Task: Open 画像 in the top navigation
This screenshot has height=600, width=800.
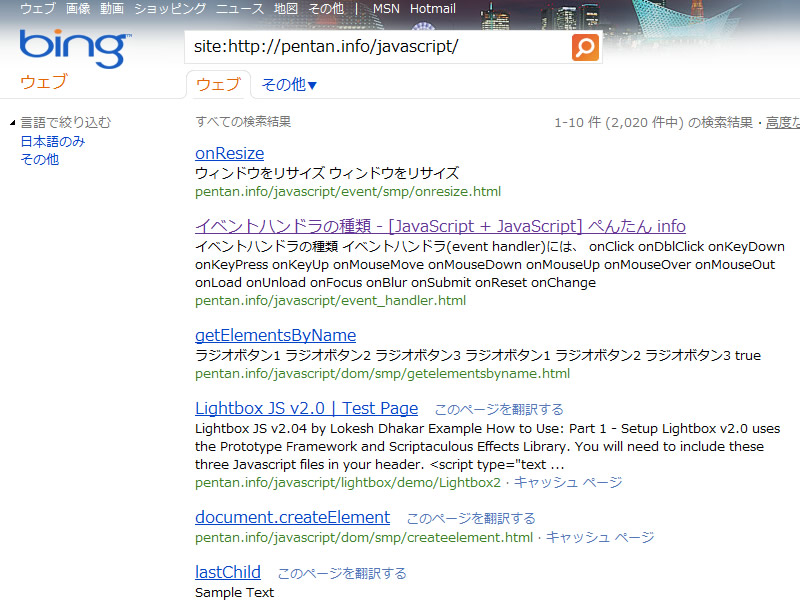Action: point(78,9)
